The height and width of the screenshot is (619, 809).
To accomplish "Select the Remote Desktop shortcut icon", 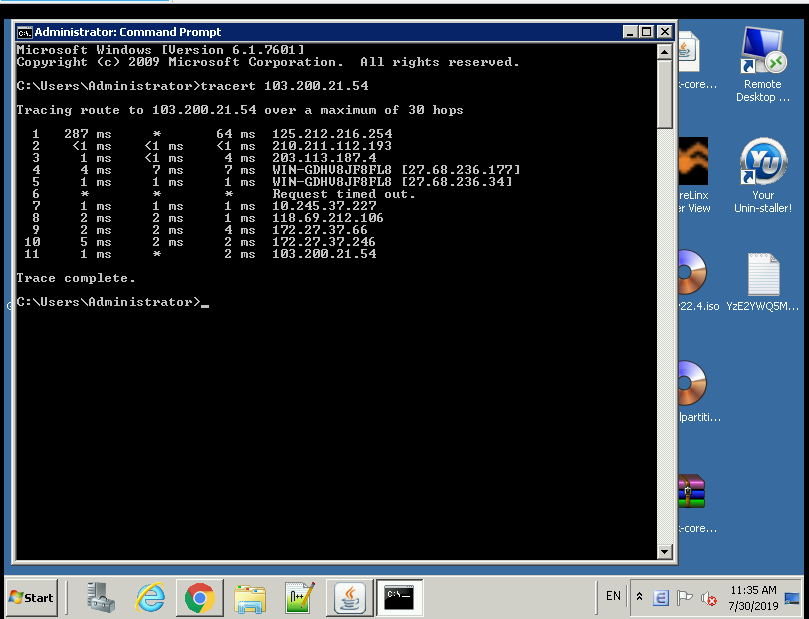I will [763, 64].
